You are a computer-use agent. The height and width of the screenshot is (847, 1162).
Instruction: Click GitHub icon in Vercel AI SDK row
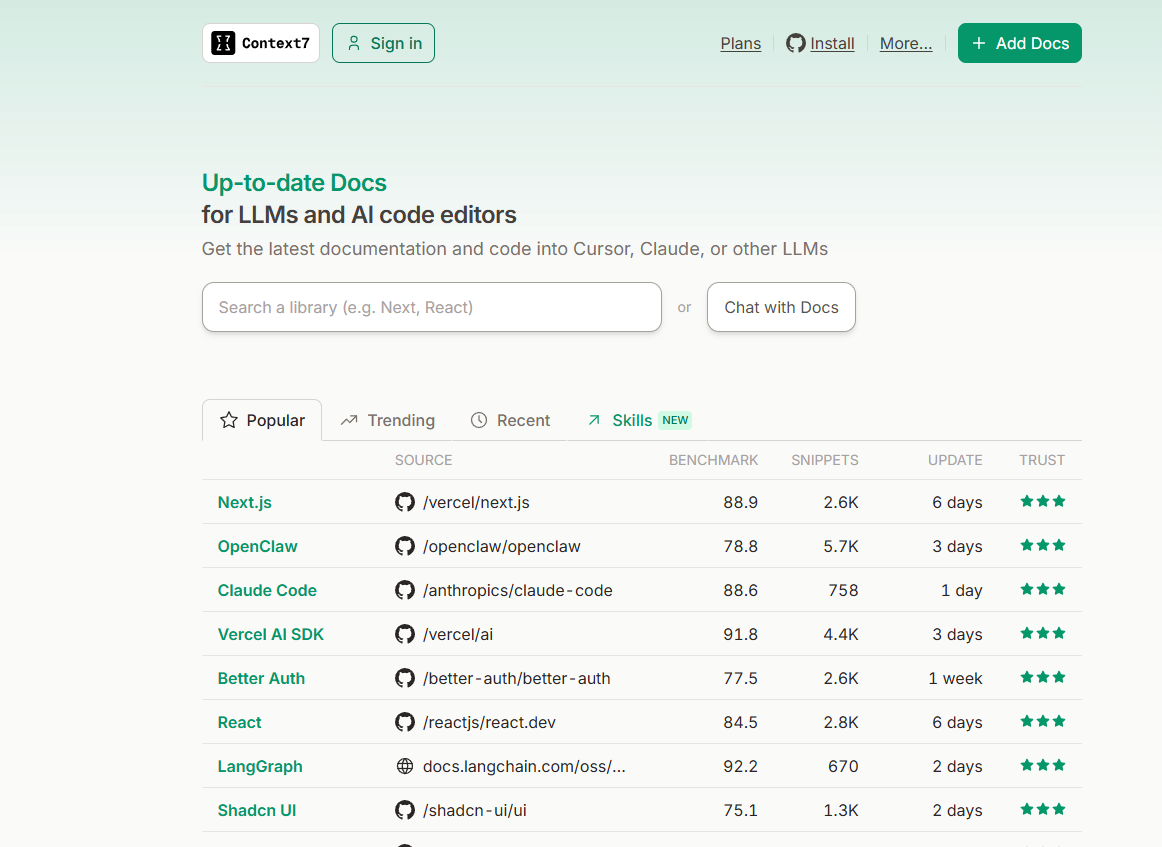(x=405, y=634)
